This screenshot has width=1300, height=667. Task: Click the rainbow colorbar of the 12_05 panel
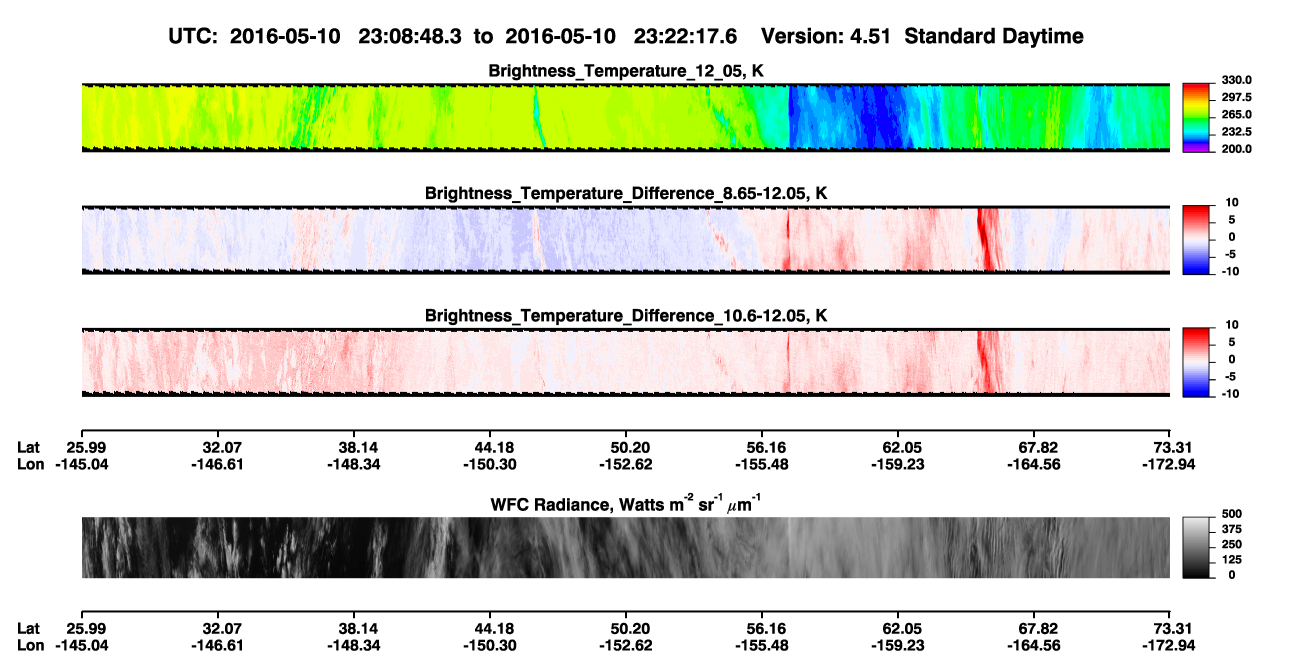point(1197,117)
